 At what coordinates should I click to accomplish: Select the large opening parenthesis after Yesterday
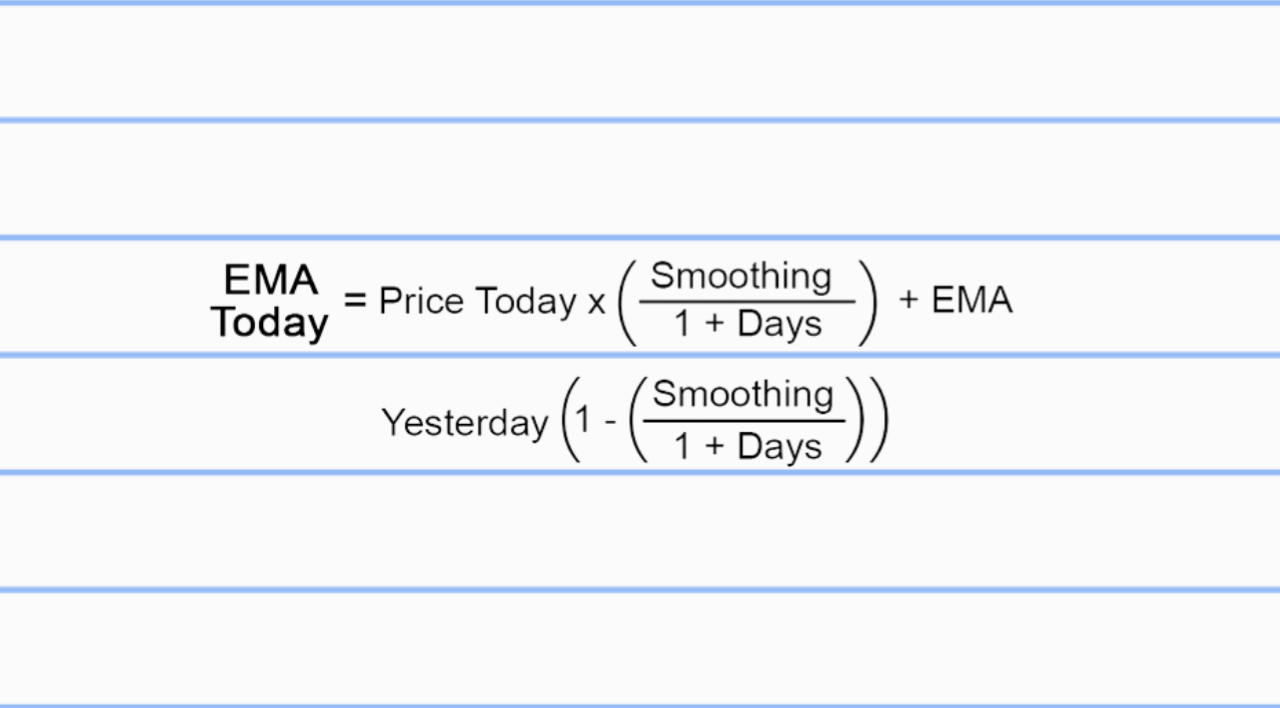[569, 420]
